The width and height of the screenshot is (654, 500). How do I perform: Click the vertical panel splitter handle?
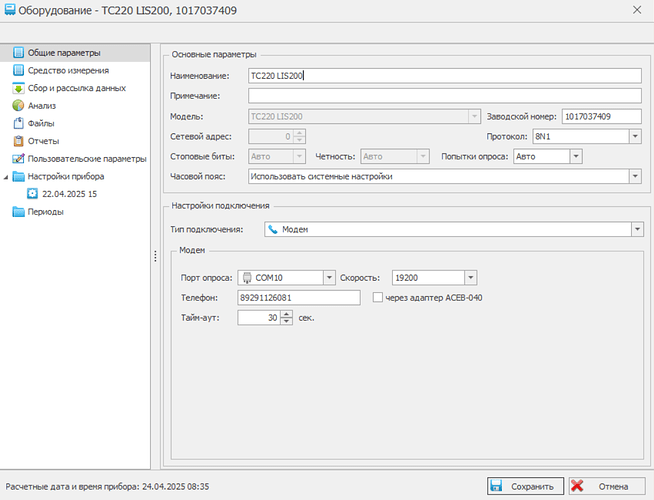[155, 256]
